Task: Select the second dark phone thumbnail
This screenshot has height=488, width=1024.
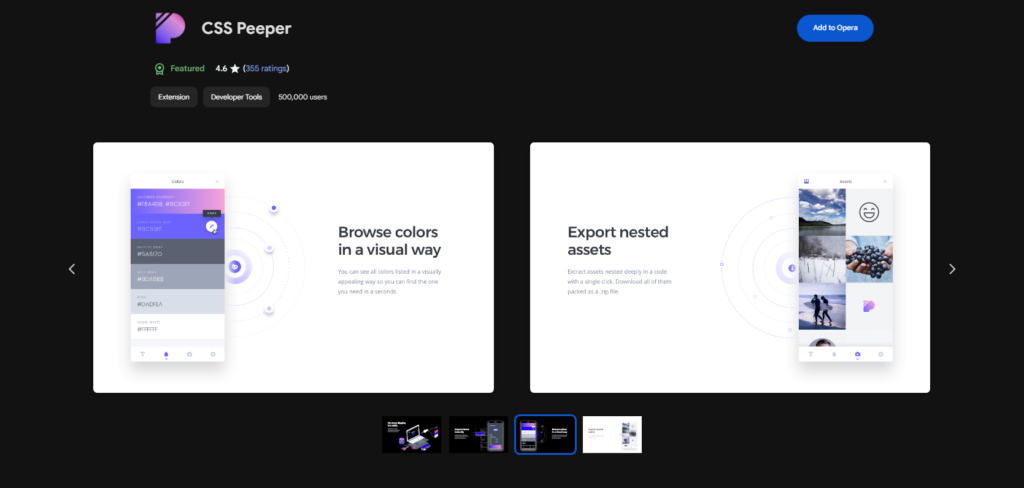Action: point(478,434)
